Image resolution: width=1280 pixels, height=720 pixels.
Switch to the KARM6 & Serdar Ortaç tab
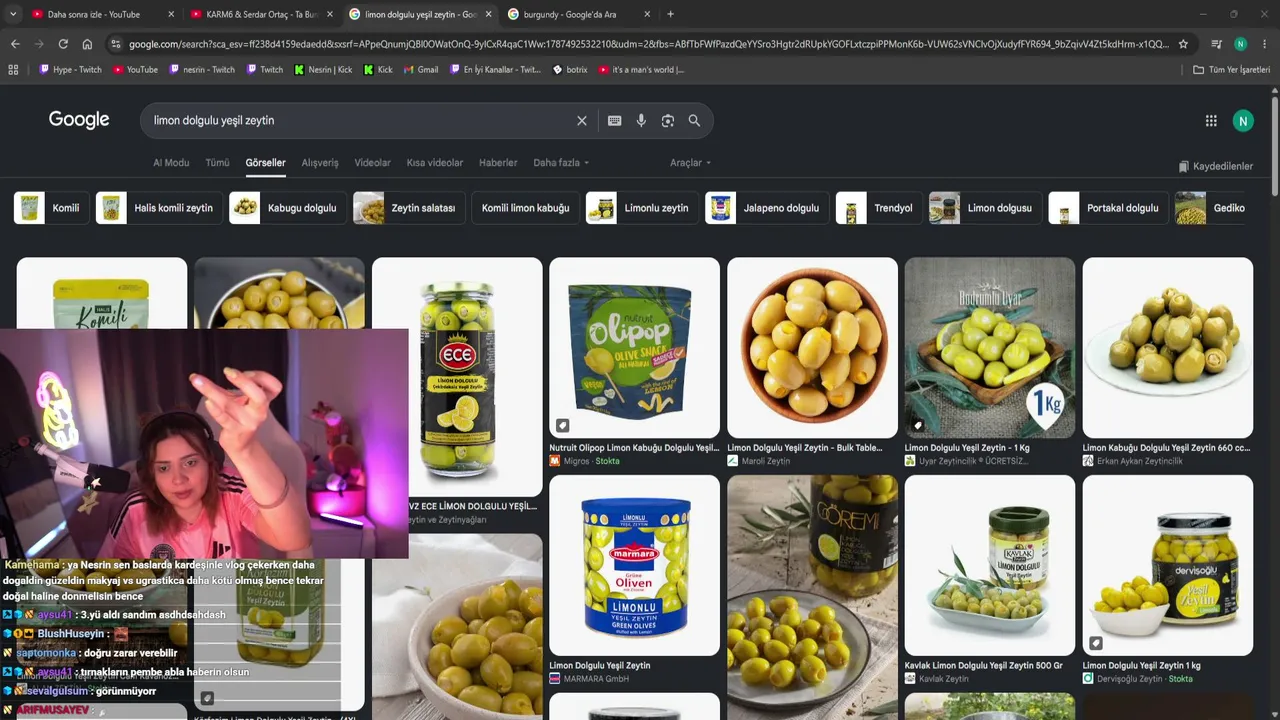tap(261, 14)
